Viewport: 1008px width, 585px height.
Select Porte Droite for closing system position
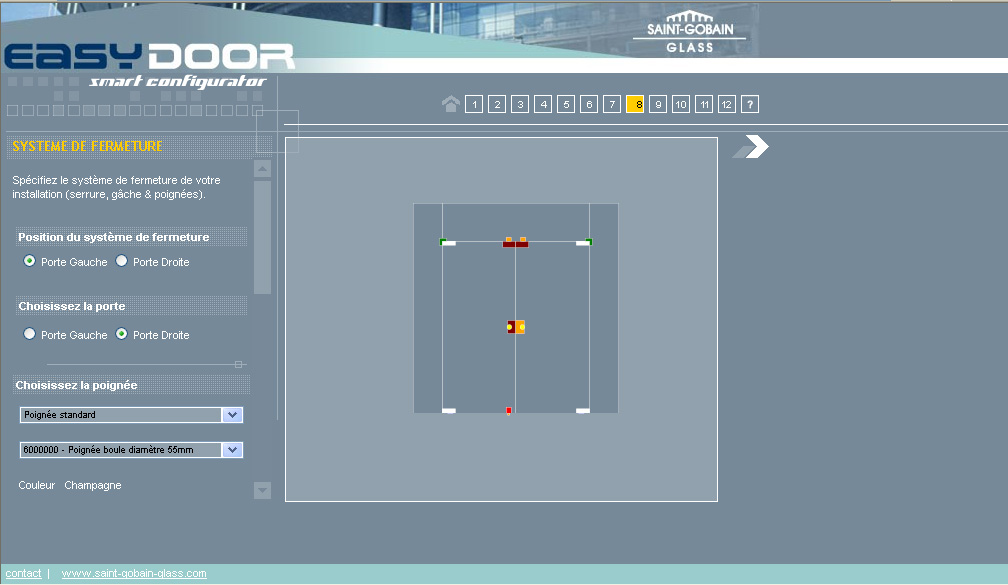pos(122,261)
